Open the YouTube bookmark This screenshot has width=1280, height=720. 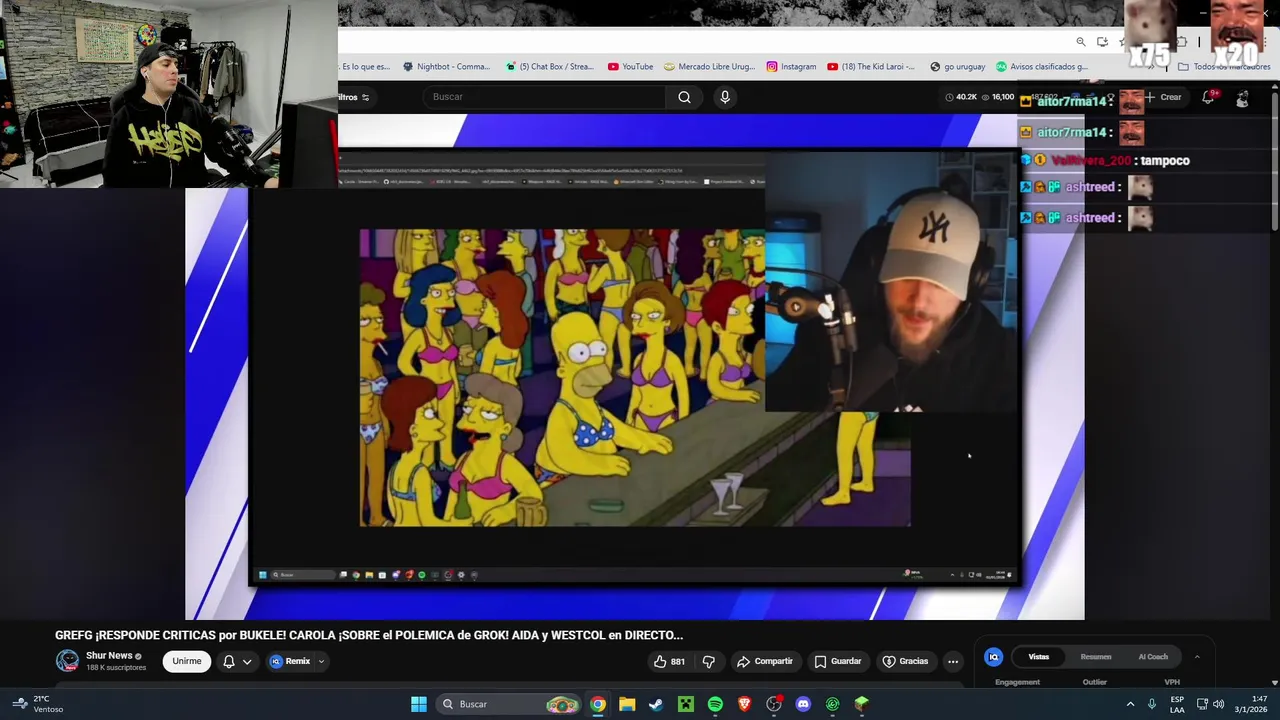(630, 67)
